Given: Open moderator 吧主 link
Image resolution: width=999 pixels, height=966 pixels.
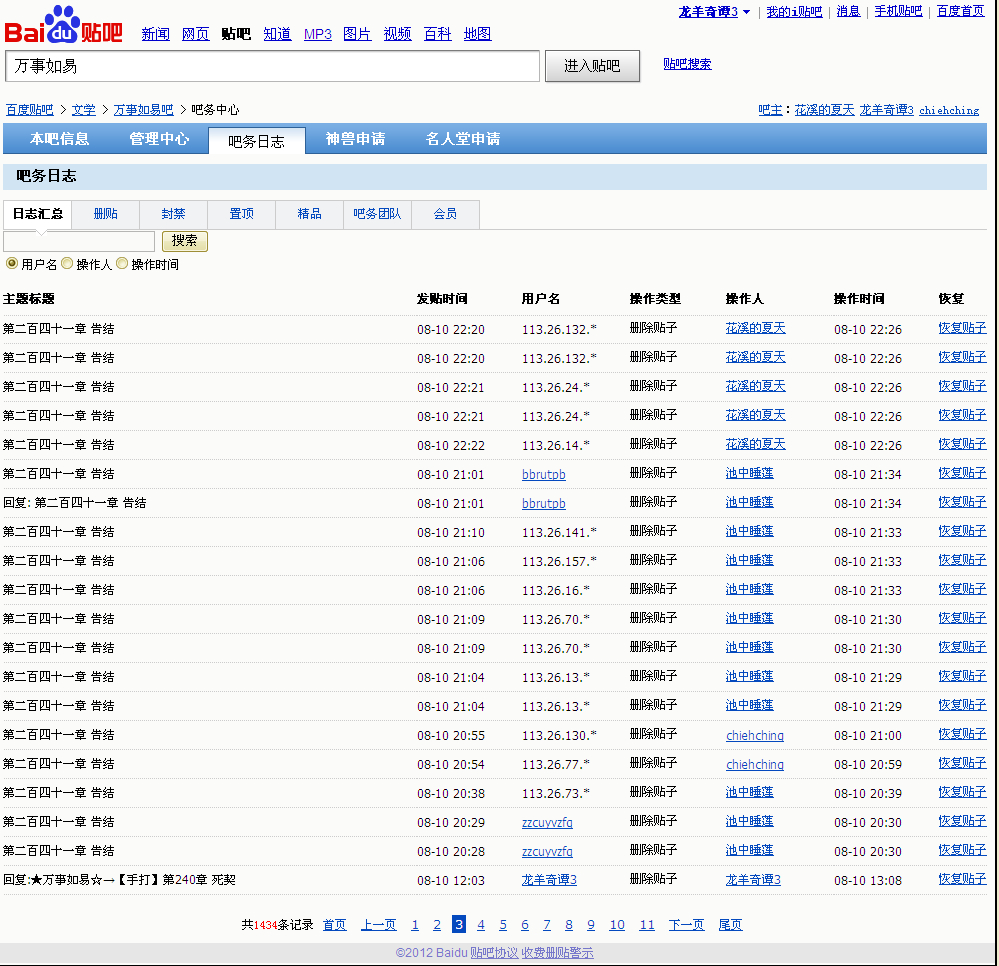Looking at the screenshot, I should pos(770,110).
